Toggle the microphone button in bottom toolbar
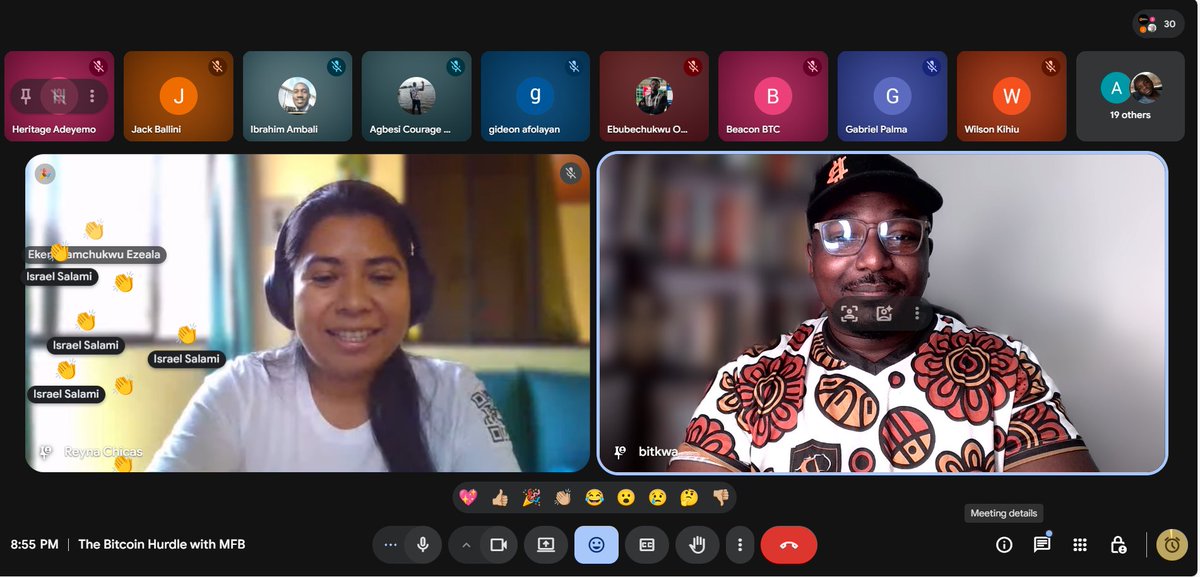This screenshot has height=577, width=1200. 423,545
